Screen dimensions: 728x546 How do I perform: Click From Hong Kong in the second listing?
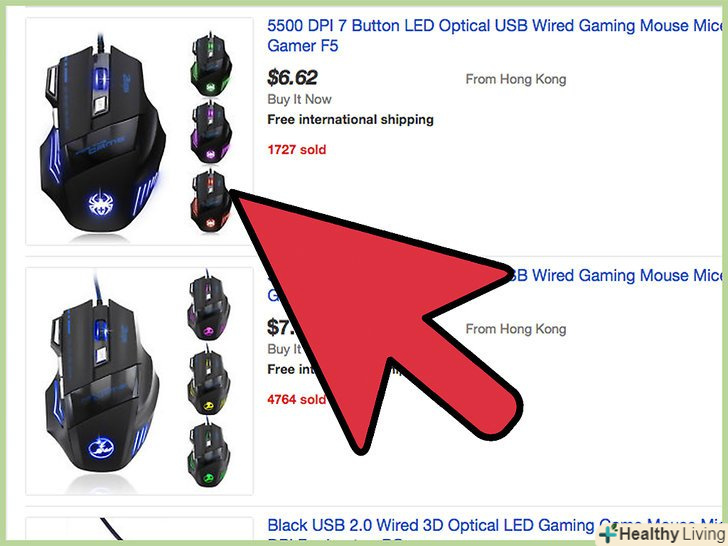click(x=516, y=329)
